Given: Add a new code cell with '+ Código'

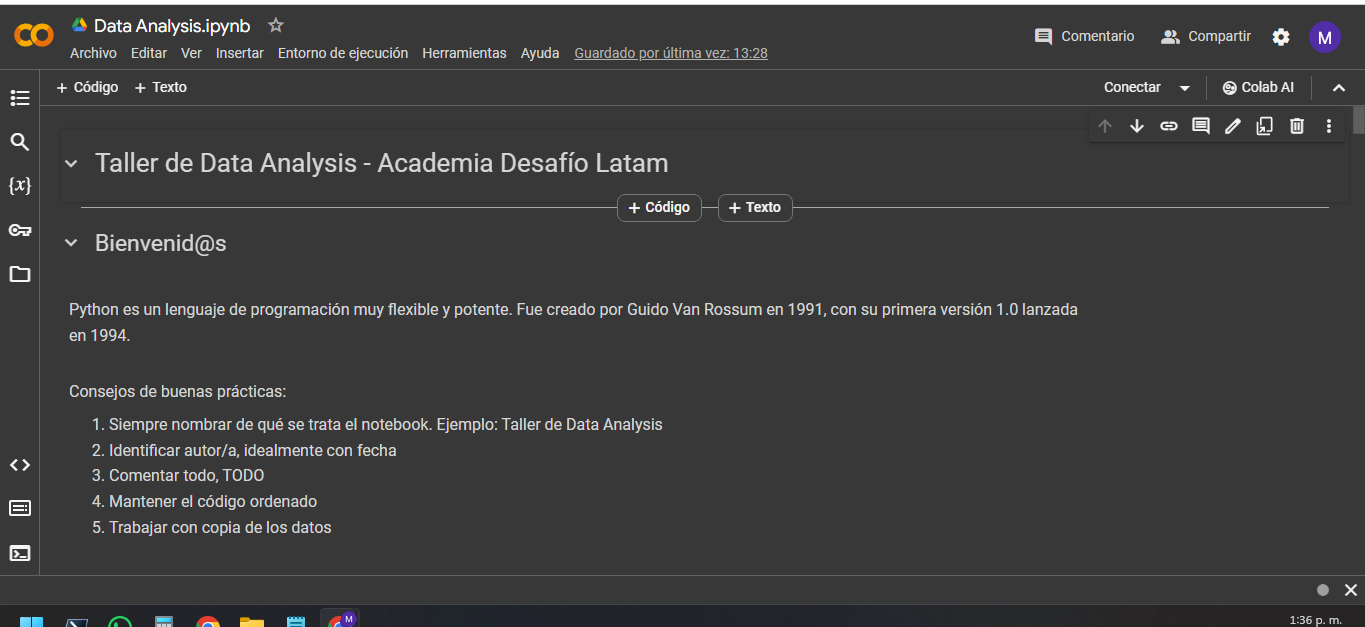Looking at the screenshot, I should (x=87, y=87).
